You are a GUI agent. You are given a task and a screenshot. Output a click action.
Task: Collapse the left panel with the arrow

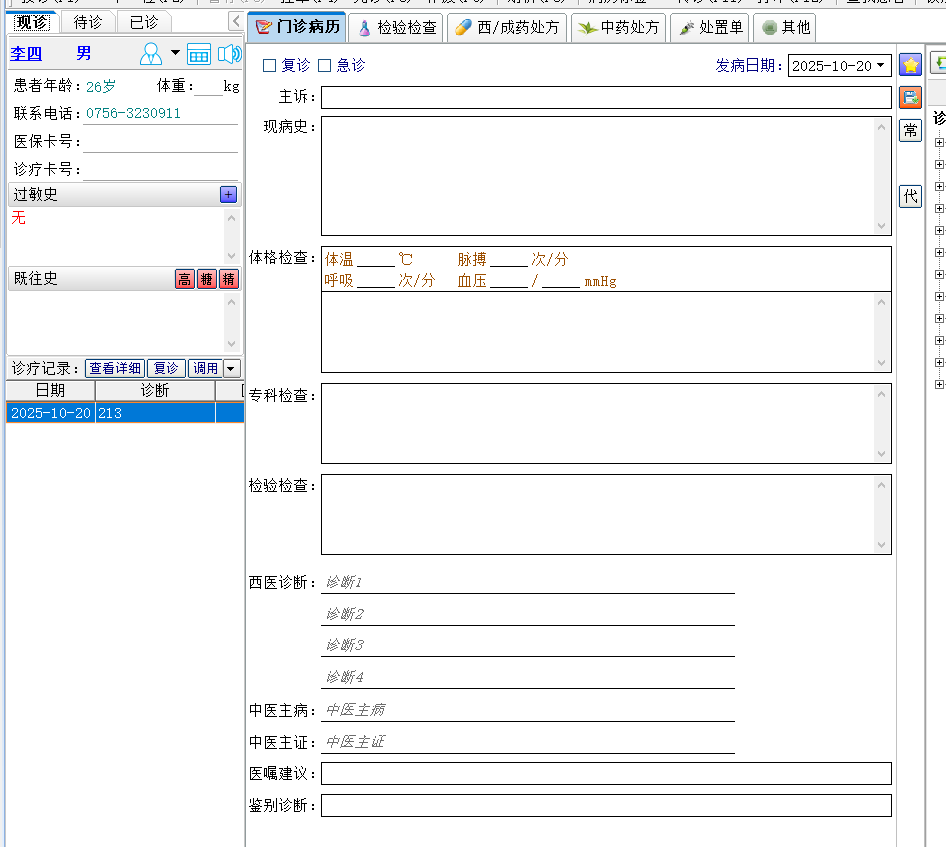click(236, 21)
